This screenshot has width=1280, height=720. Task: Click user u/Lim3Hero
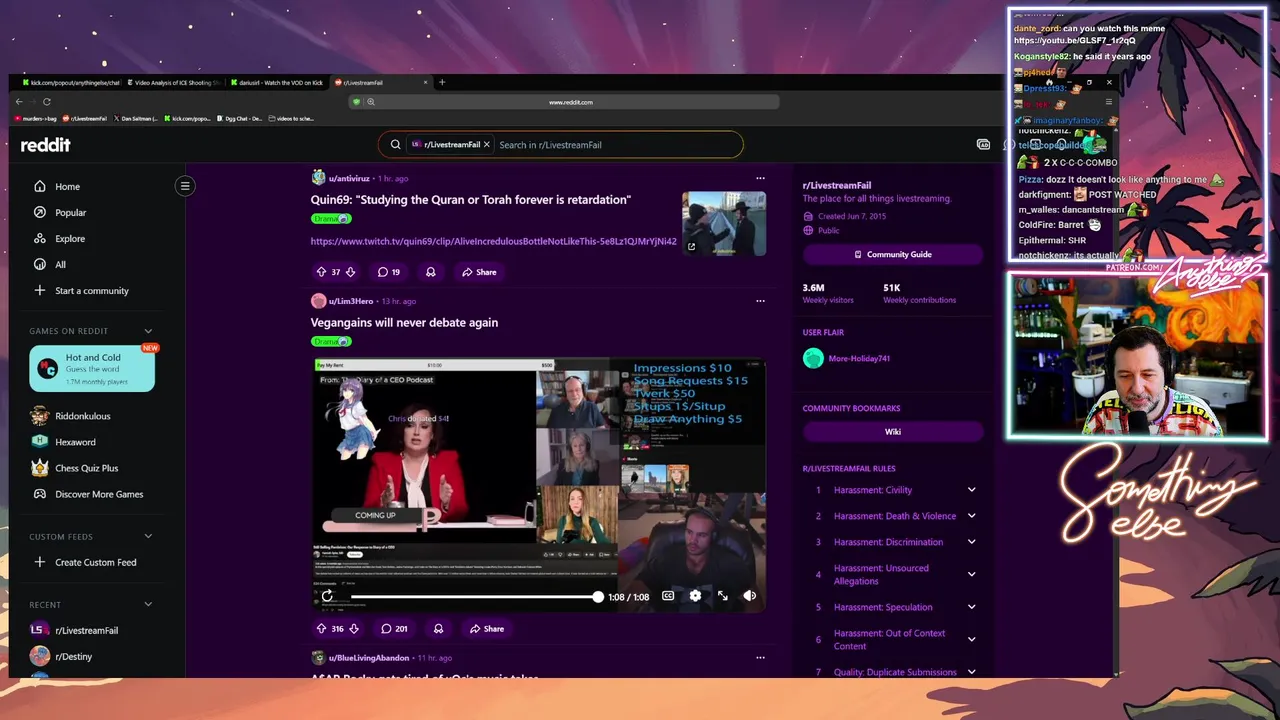pyautogui.click(x=351, y=301)
